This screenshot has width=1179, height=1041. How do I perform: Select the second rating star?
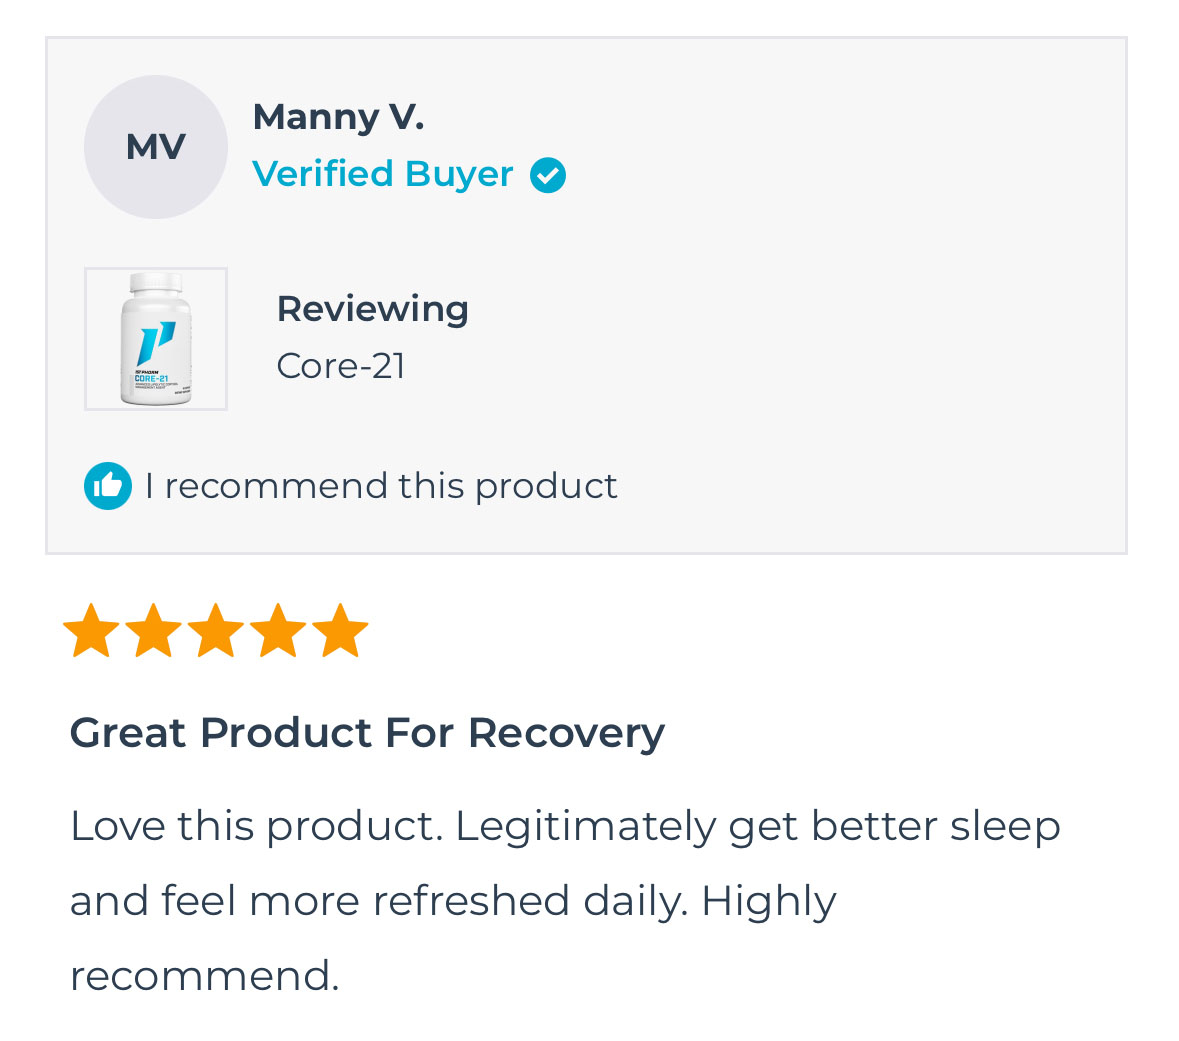pyautogui.click(x=153, y=631)
